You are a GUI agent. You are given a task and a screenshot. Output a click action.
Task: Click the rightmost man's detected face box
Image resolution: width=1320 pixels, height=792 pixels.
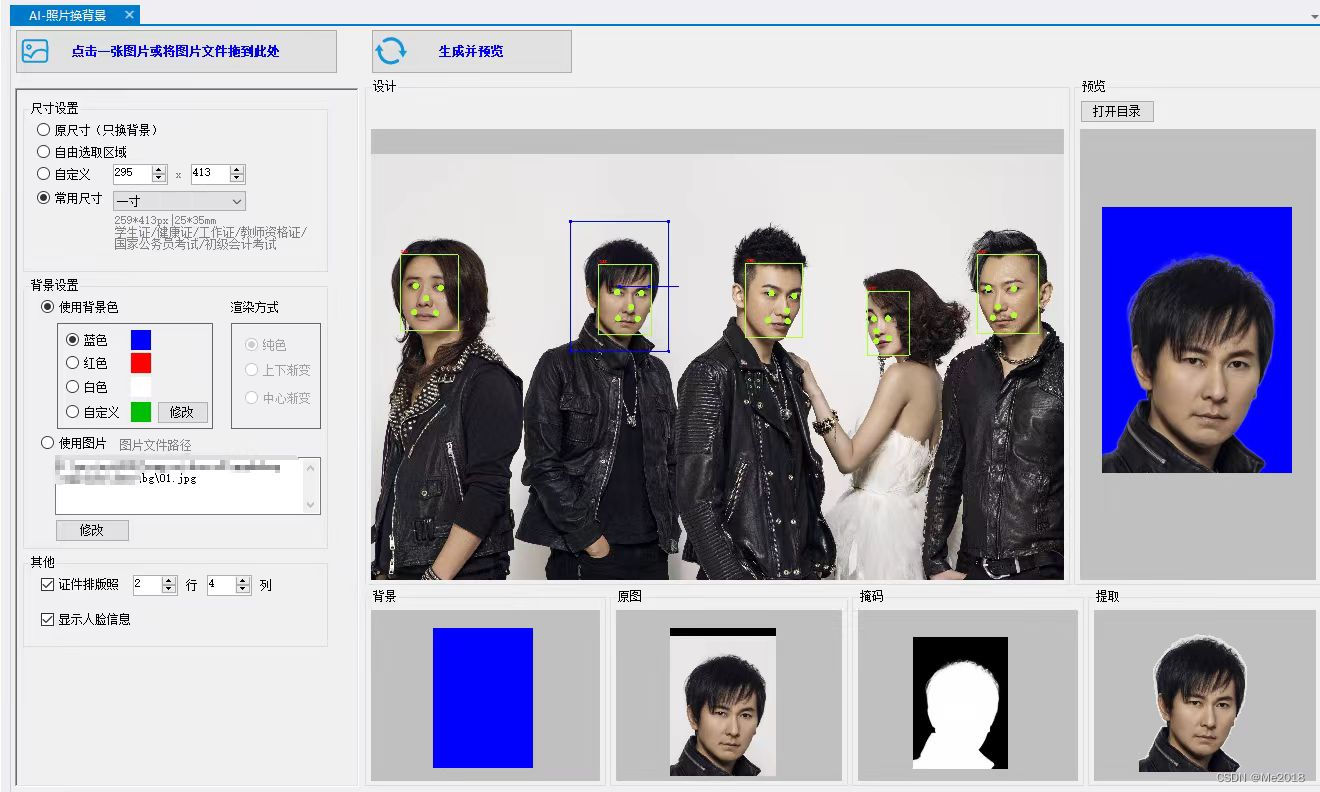pos(1008,294)
